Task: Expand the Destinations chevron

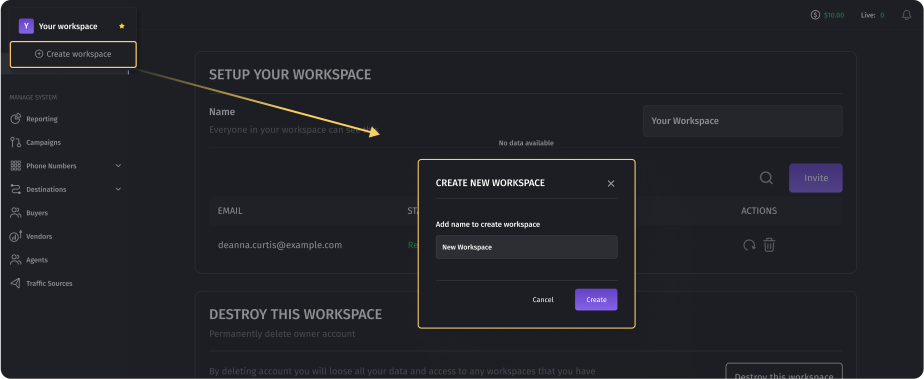Action: tap(118, 189)
